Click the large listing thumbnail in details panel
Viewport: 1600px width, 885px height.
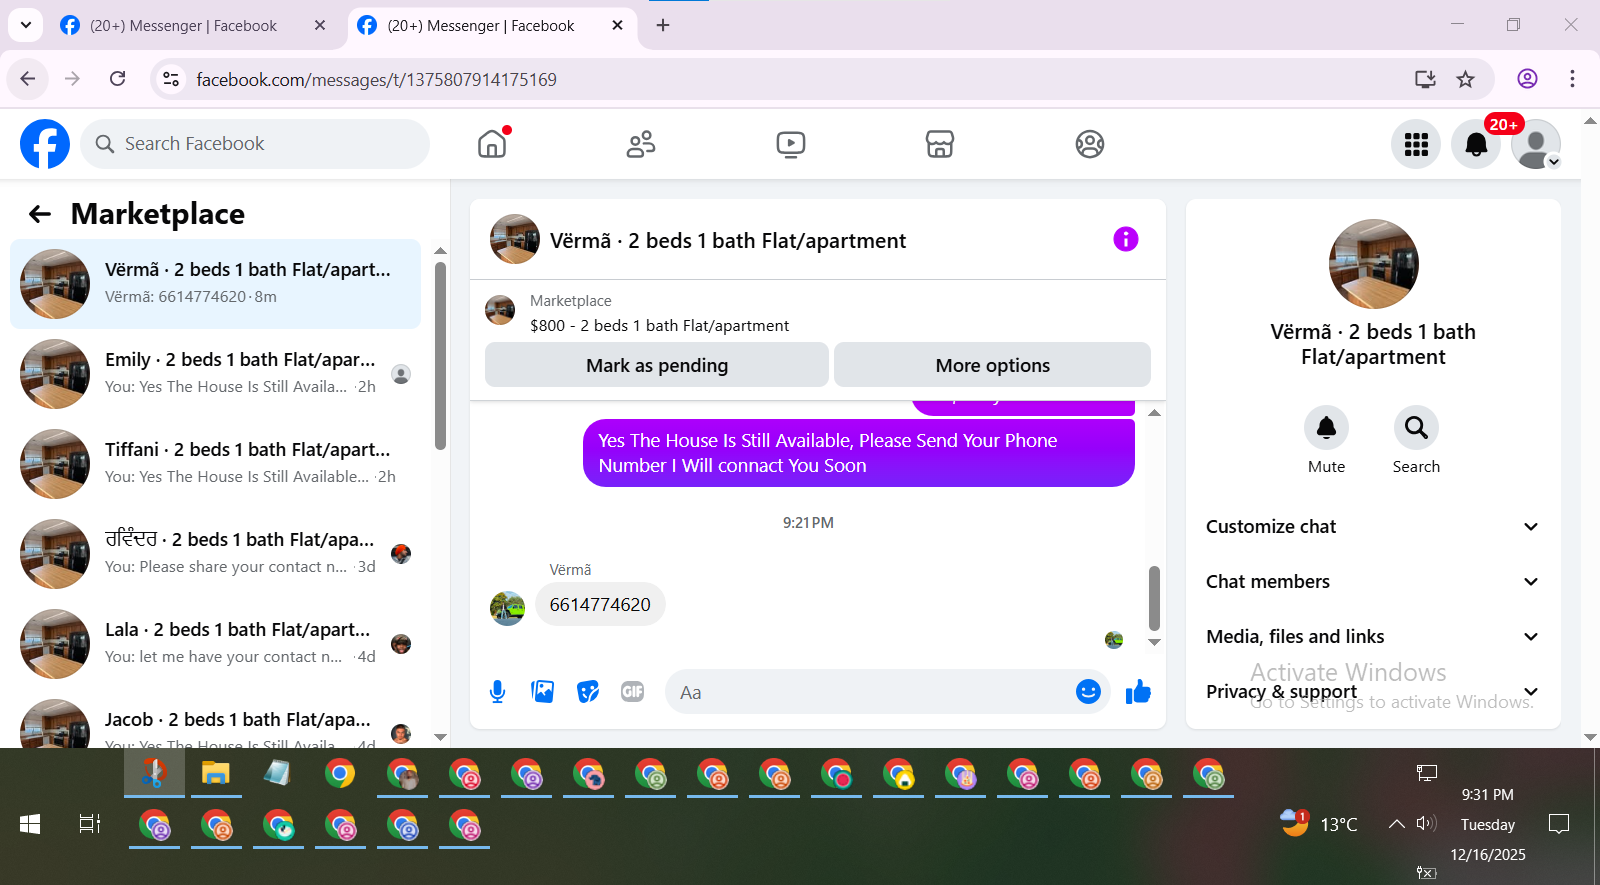pos(1373,264)
